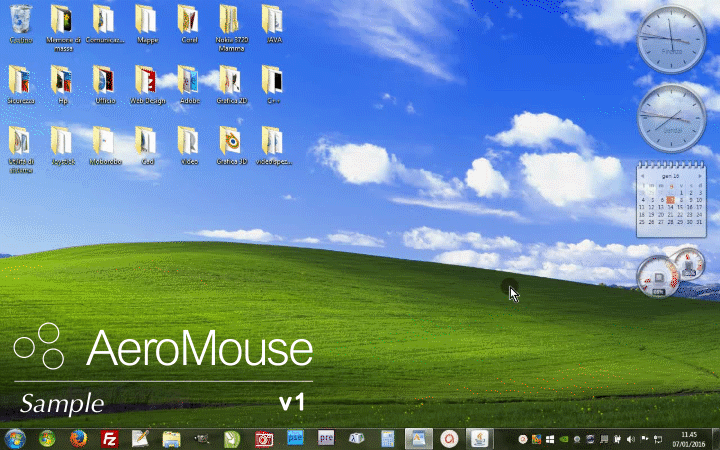Open the Windows Start menu orb

[x=15, y=439]
